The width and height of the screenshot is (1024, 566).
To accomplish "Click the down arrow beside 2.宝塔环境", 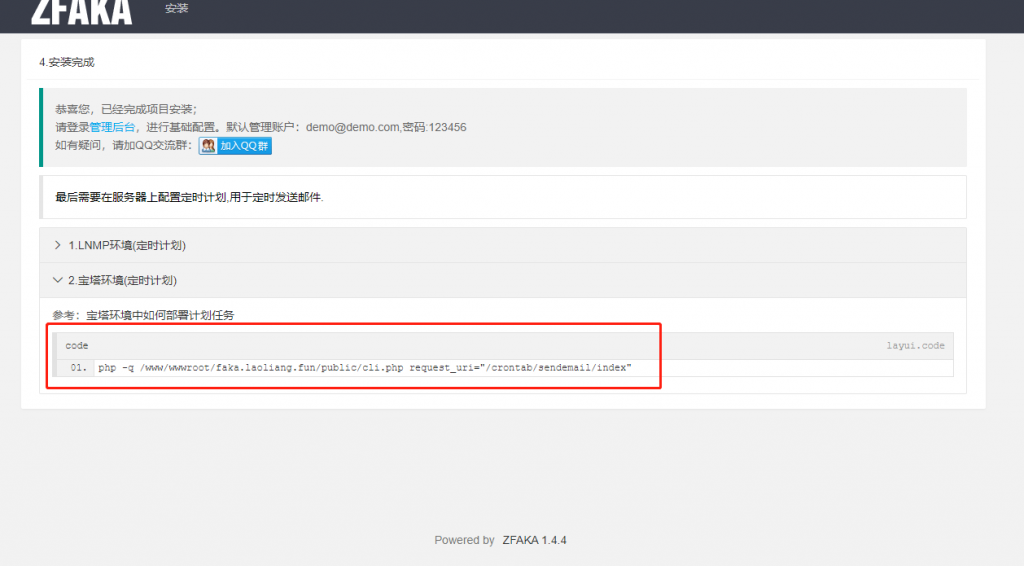I will pos(58,281).
